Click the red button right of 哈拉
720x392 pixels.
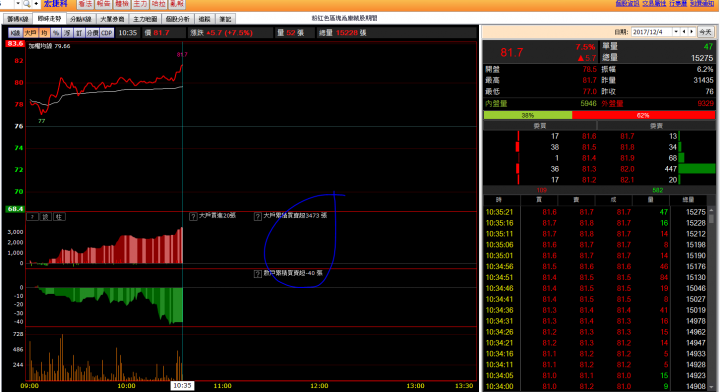(177, 4)
